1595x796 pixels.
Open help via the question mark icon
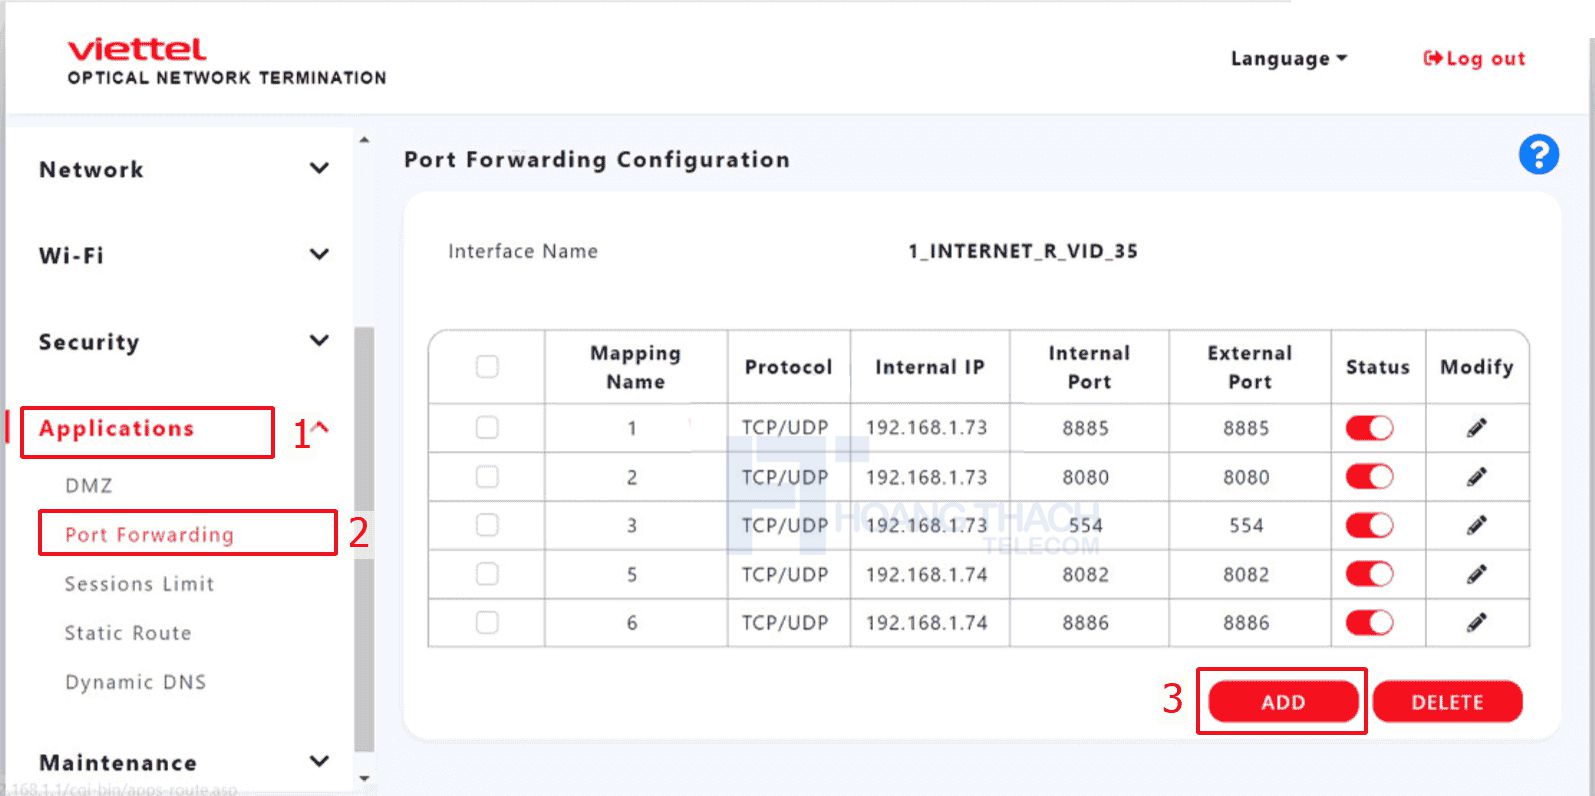[x=1539, y=154]
